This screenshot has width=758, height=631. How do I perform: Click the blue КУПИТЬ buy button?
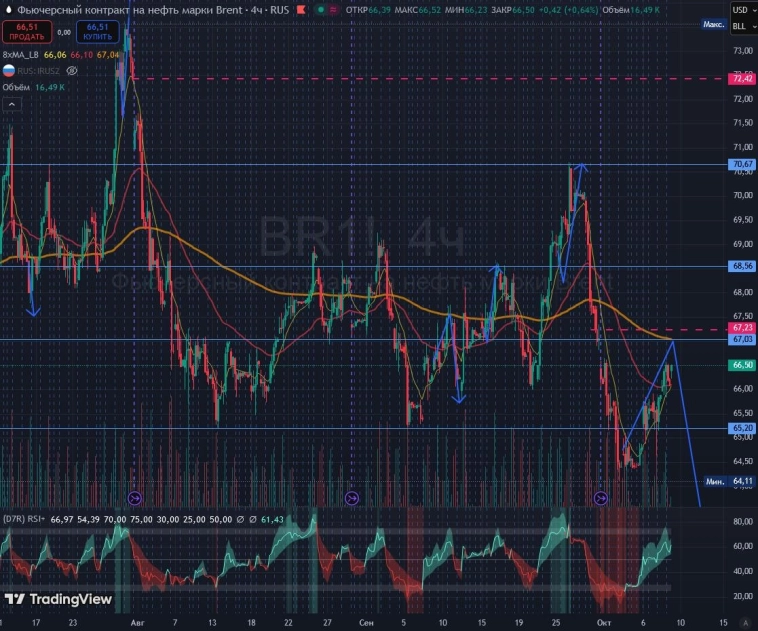[x=97, y=32]
